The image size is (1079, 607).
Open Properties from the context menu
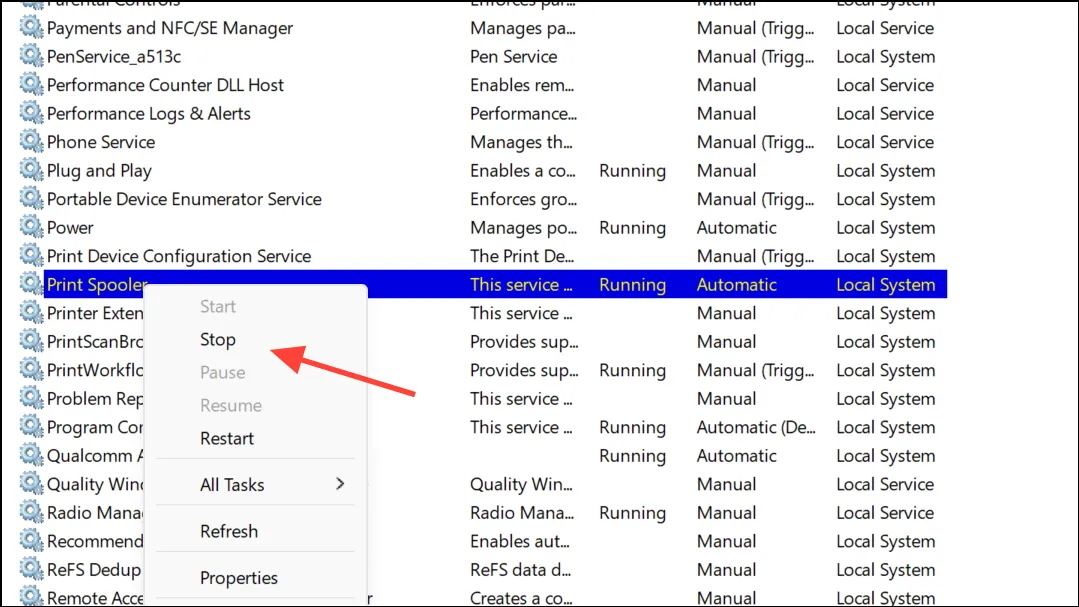pyautogui.click(x=239, y=578)
